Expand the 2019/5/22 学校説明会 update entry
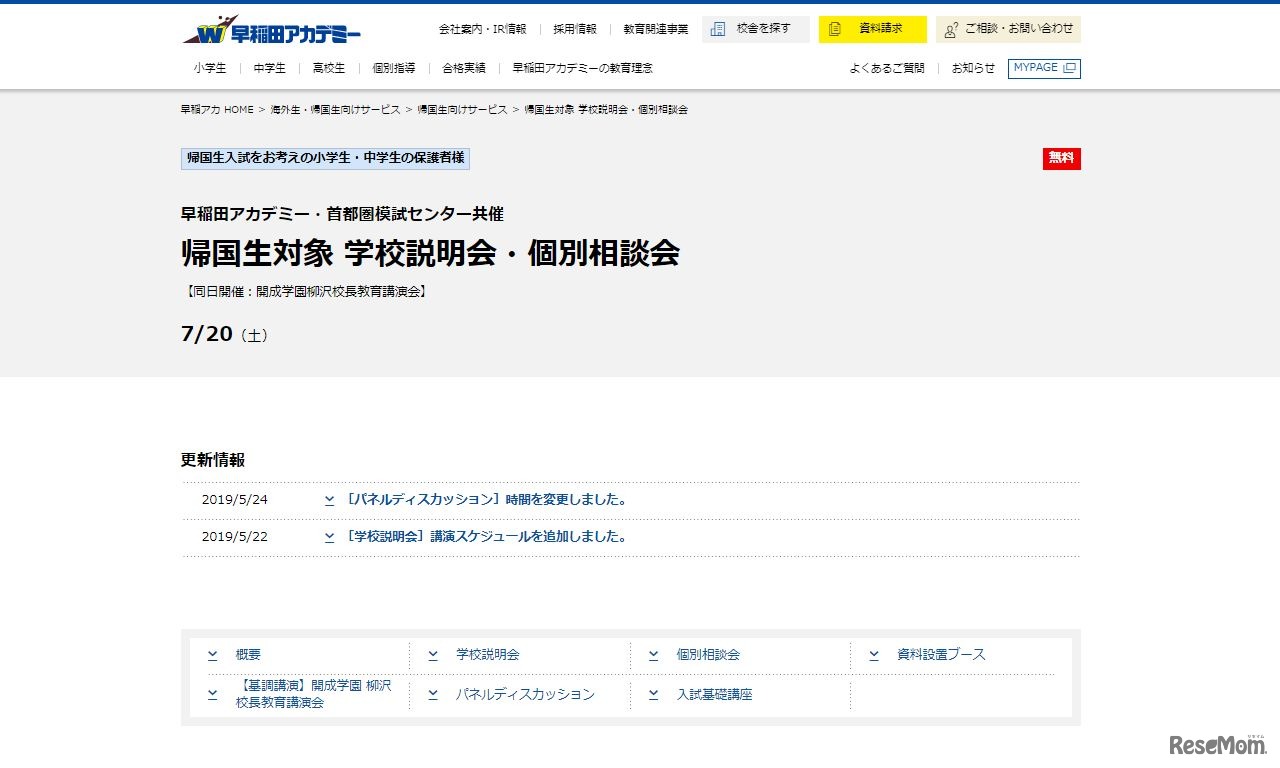Image resolution: width=1280 pixels, height=768 pixels. (486, 536)
